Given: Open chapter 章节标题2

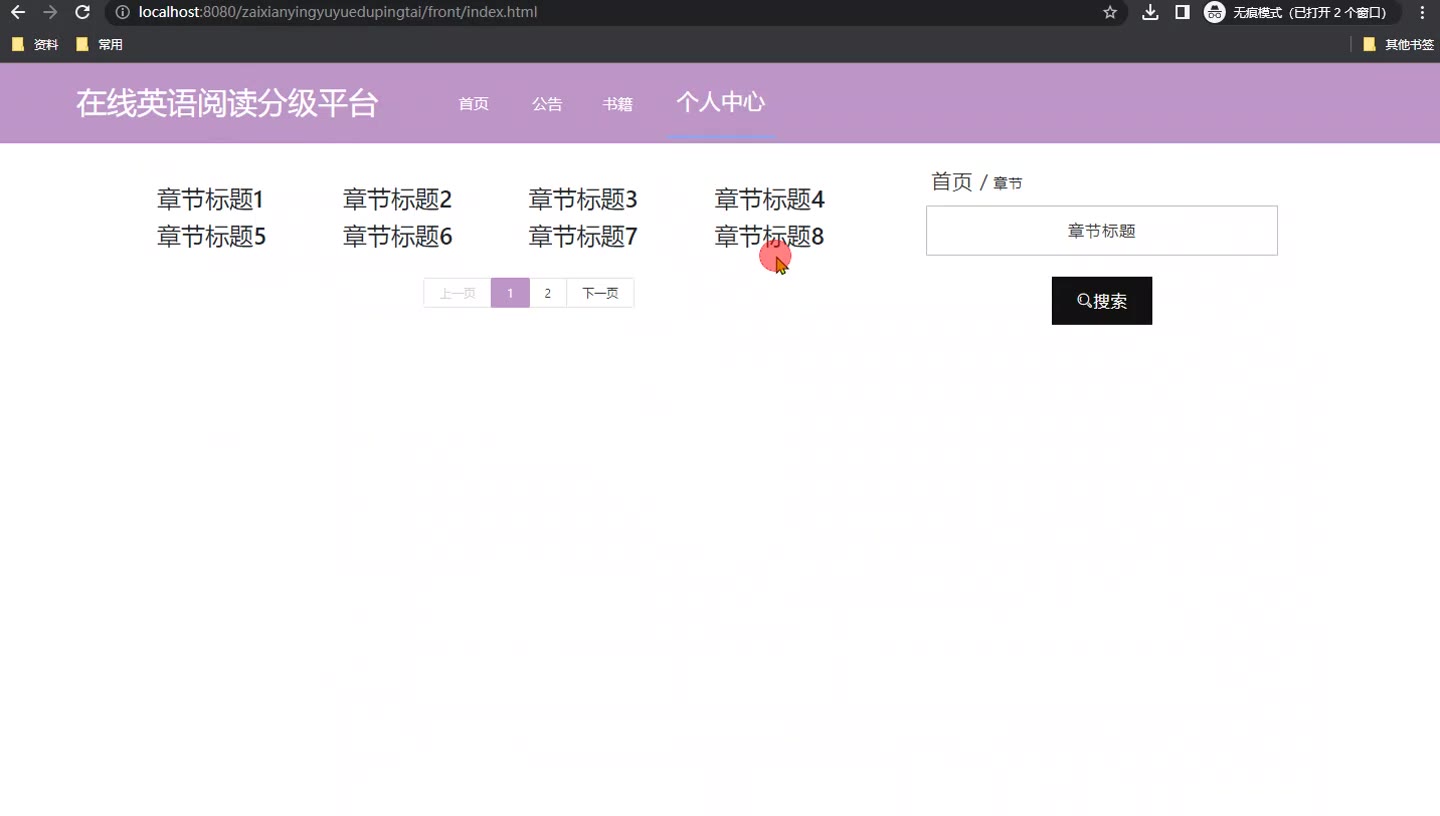Looking at the screenshot, I should tap(397, 200).
